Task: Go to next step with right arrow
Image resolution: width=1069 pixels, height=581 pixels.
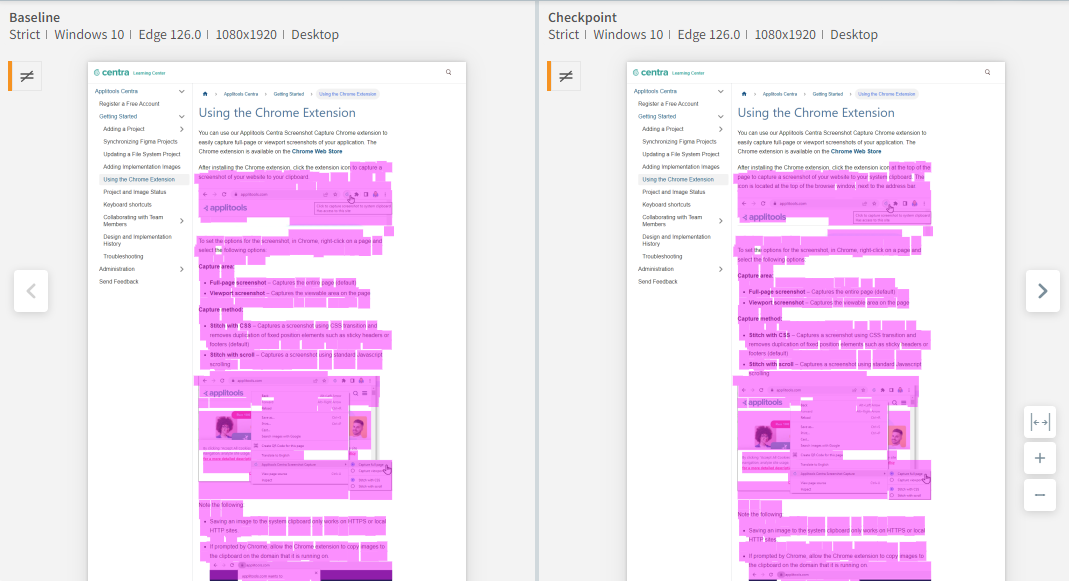Action: pyautogui.click(x=1042, y=291)
